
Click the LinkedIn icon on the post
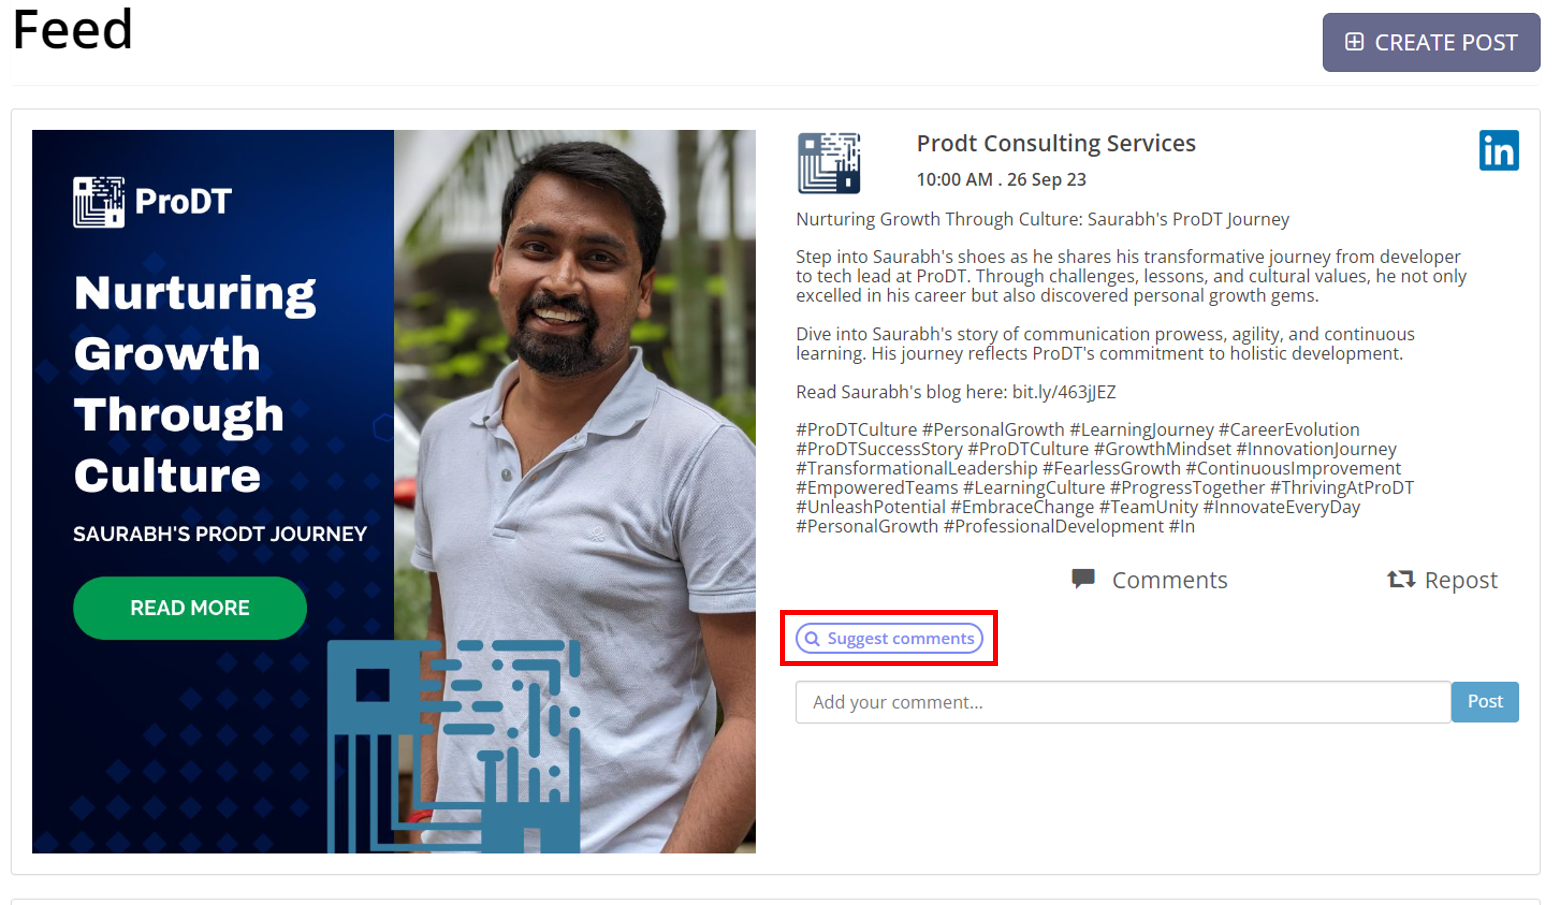pyautogui.click(x=1498, y=151)
